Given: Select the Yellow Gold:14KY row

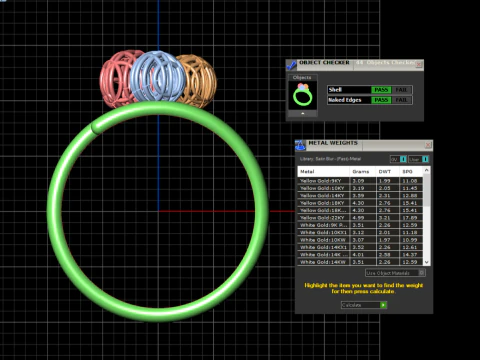Looking at the screenshot, I should tap(360, 195).
